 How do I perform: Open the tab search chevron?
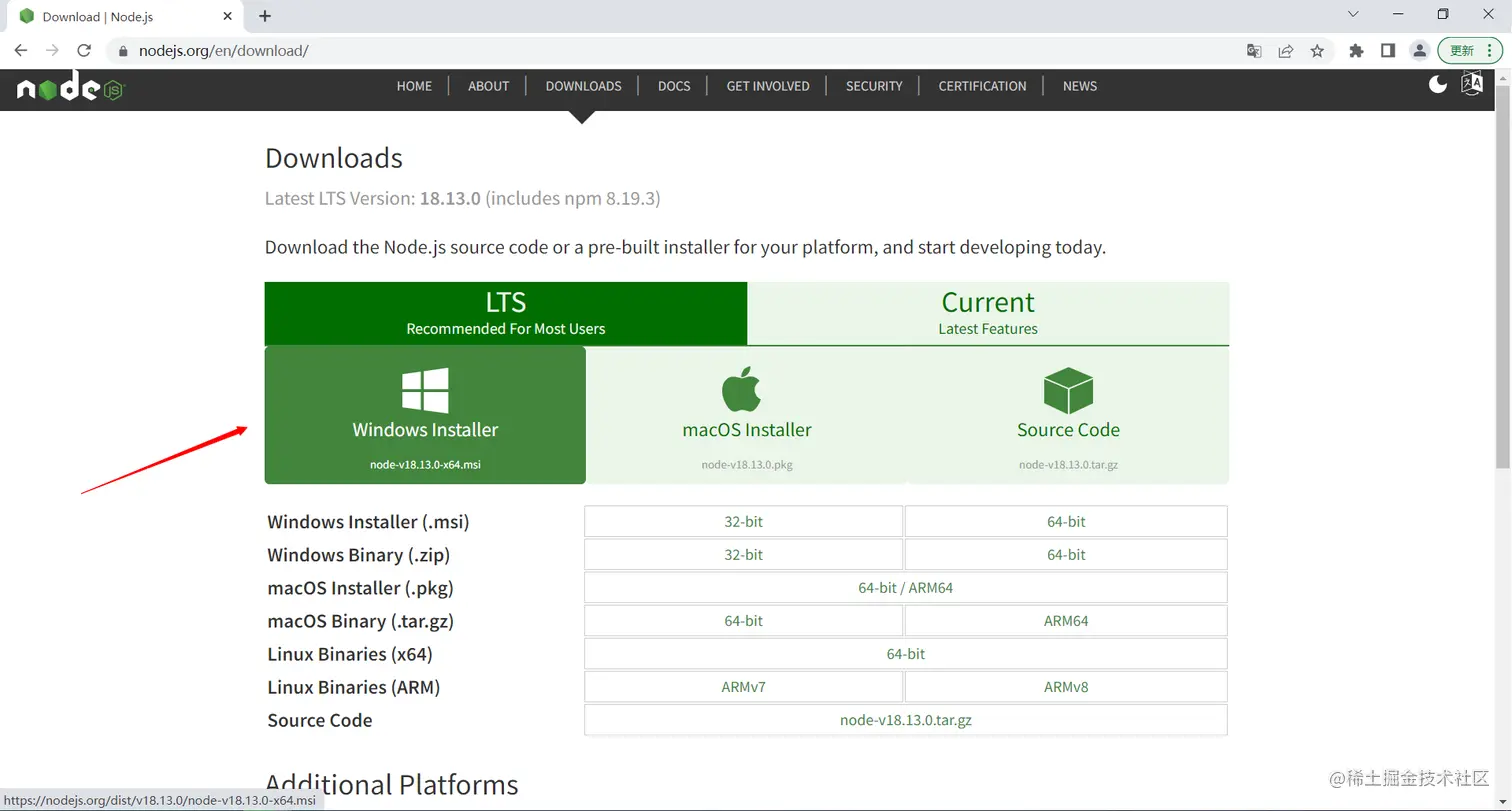point(1353,14)
